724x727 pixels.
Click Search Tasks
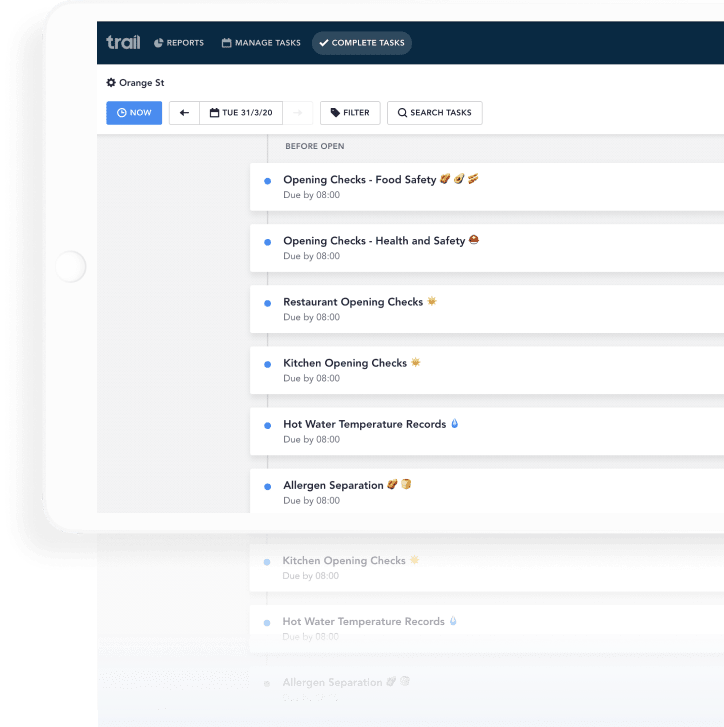coord(434,113)
